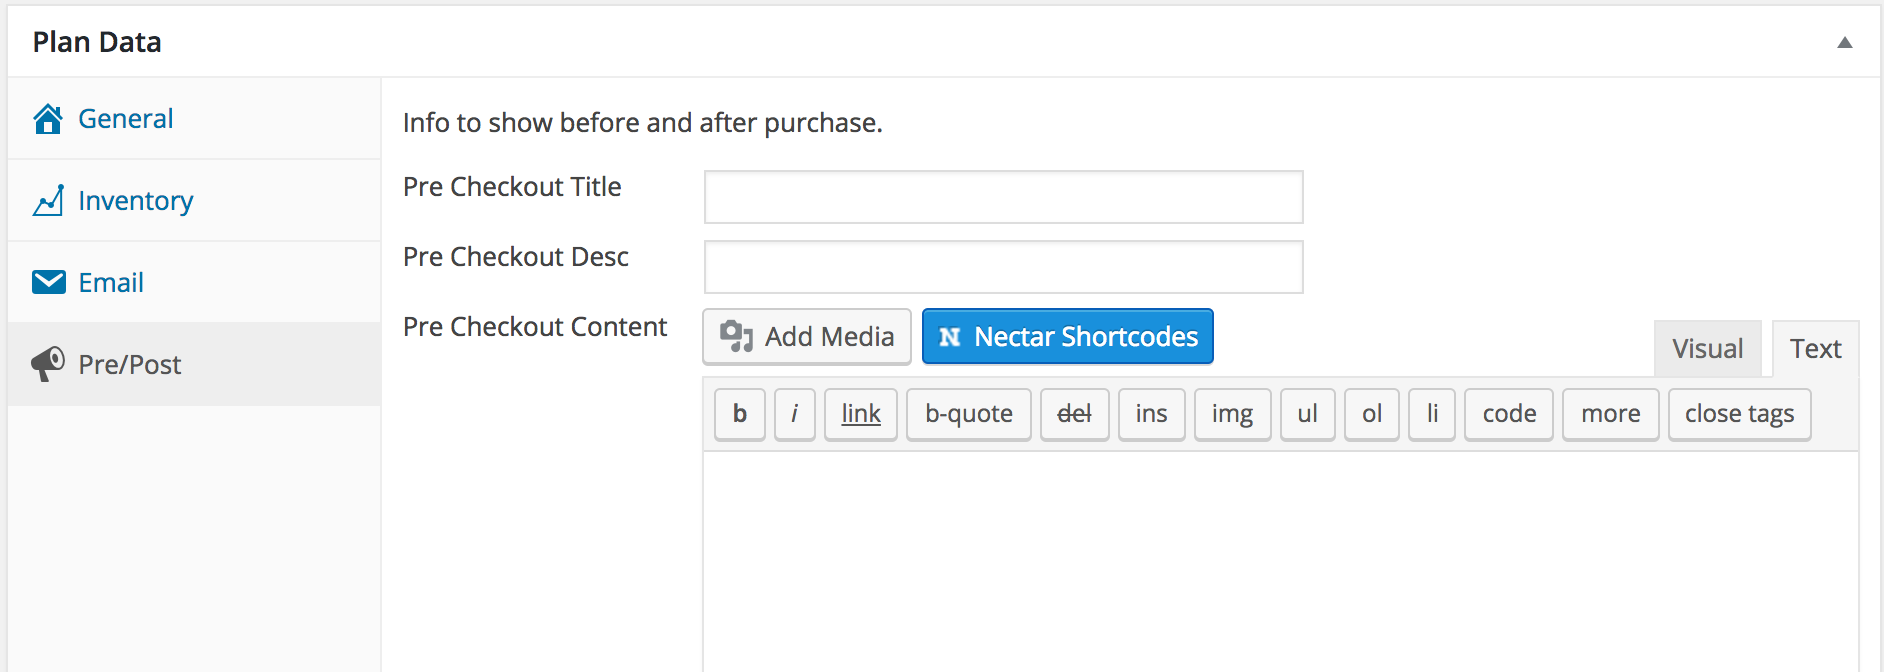The height and width of the screenshot is (672, 1884).
Task: Click inside the Pre Checkout Content textarea
Action: (x=1280, y=560)
